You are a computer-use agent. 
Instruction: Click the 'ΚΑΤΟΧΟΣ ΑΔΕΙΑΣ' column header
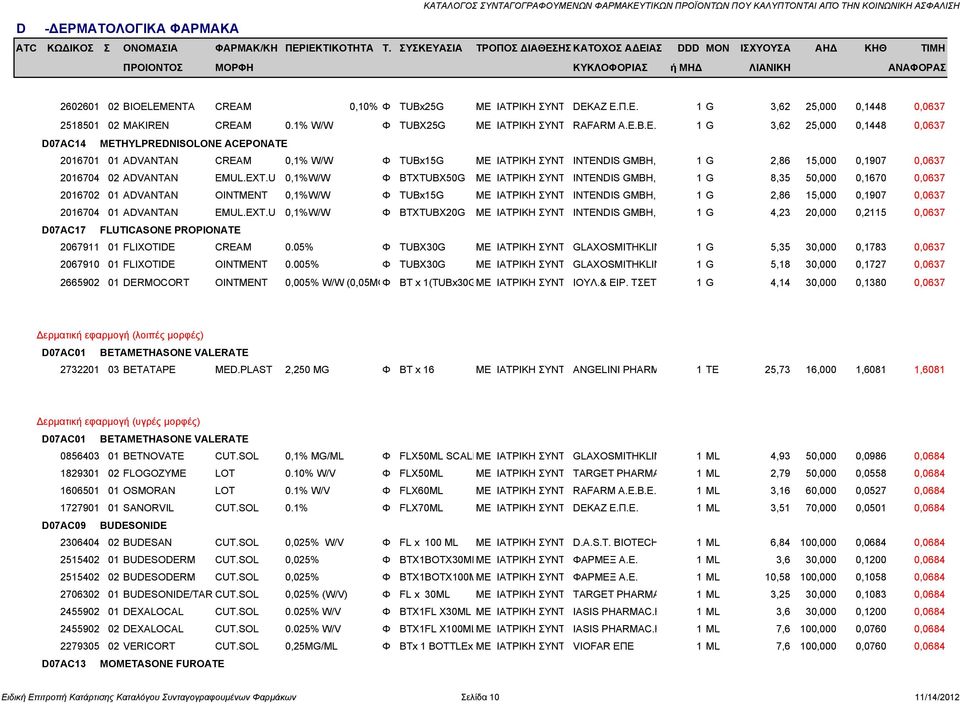coord(617,48)
